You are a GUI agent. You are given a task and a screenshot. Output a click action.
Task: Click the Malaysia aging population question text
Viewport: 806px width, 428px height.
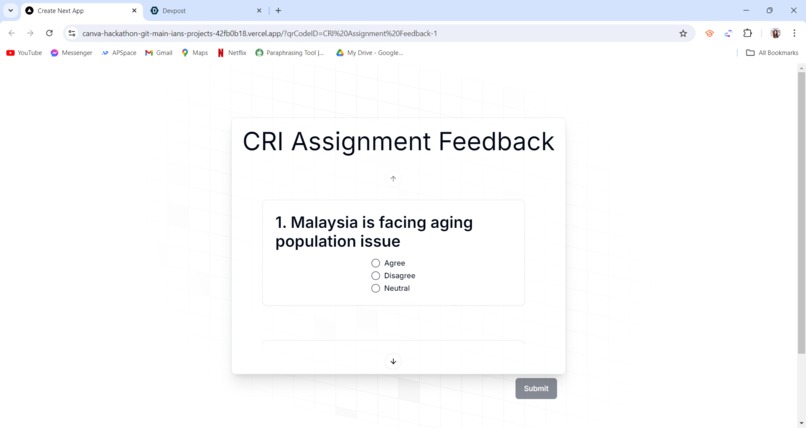pyautogui.click(x=374, y=232)
